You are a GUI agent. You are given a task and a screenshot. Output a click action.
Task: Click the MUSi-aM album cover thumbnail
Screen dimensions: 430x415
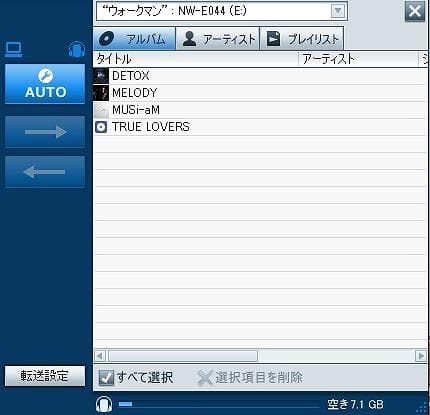[101, 110]
